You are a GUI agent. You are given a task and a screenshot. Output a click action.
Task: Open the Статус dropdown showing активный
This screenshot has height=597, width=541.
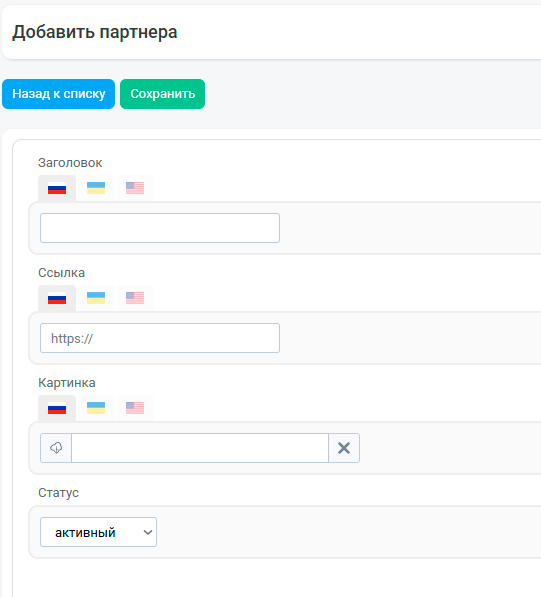[98, 532]
